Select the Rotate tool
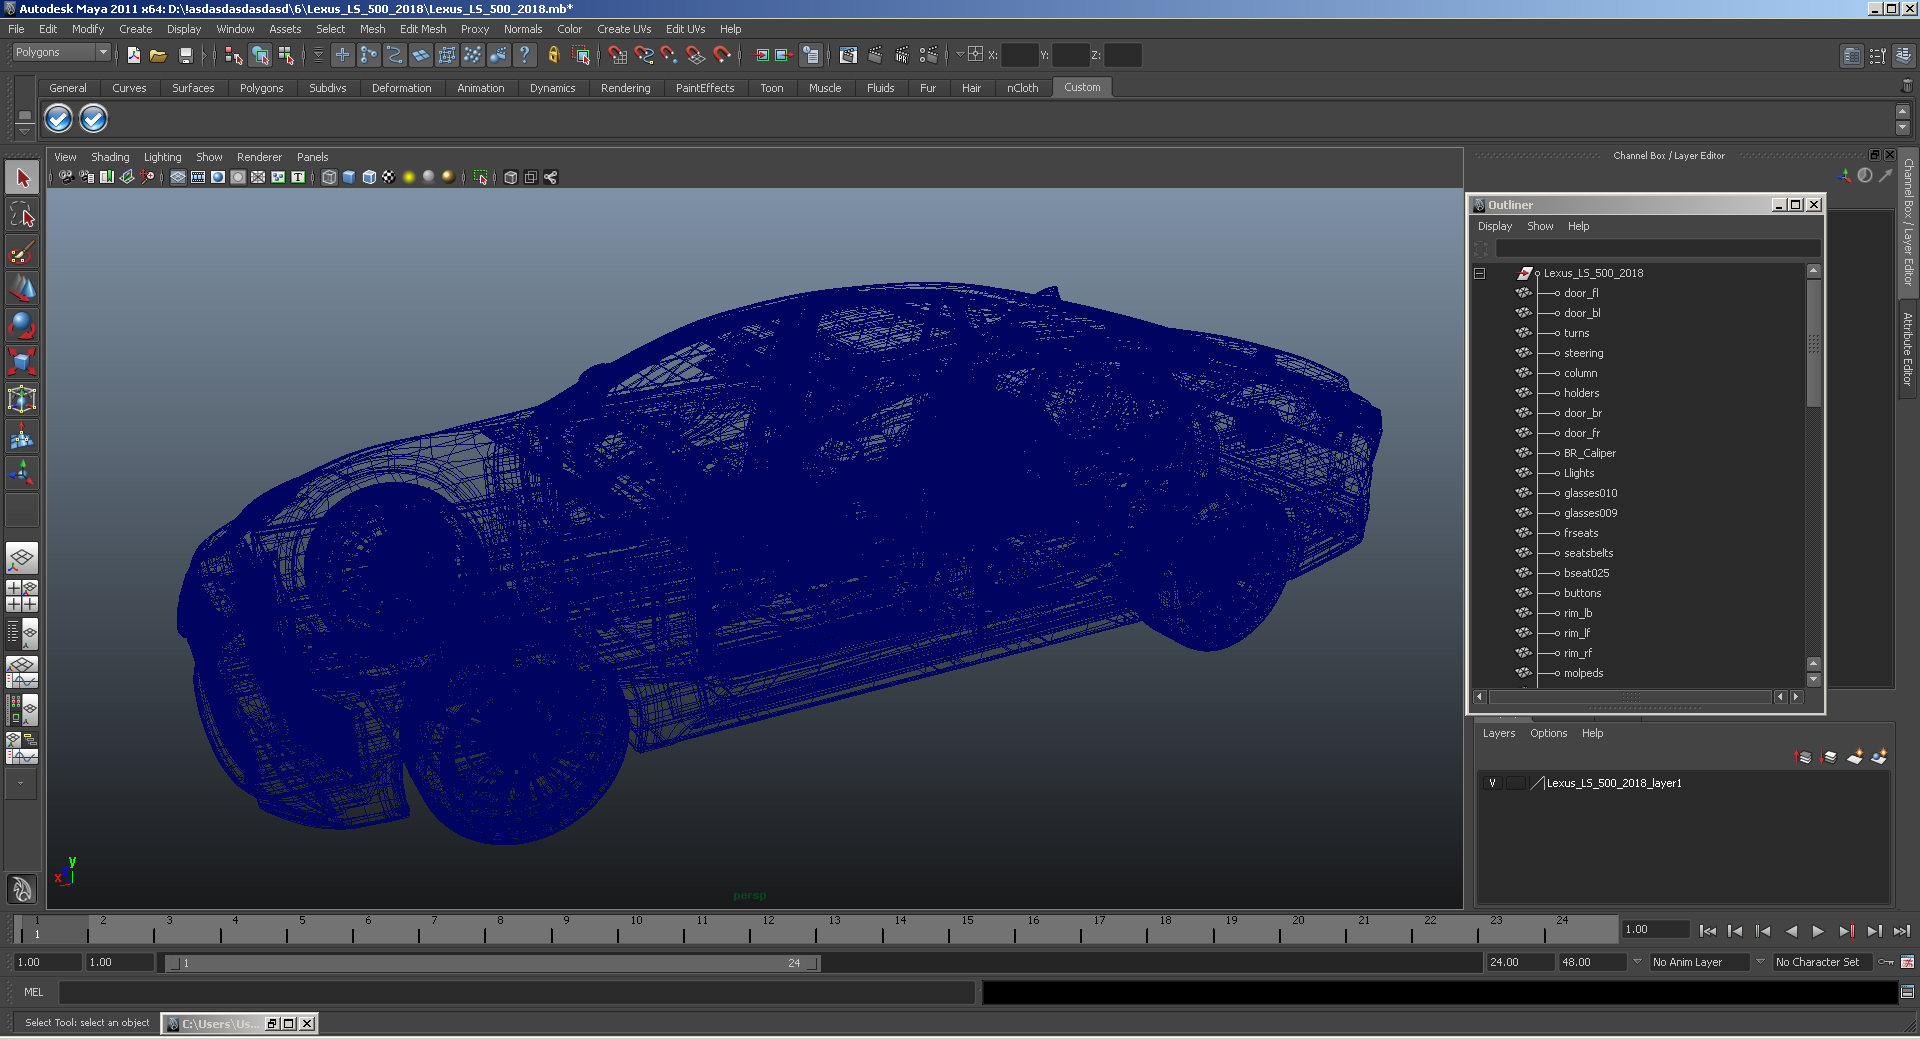 click(x=22, y=325)
